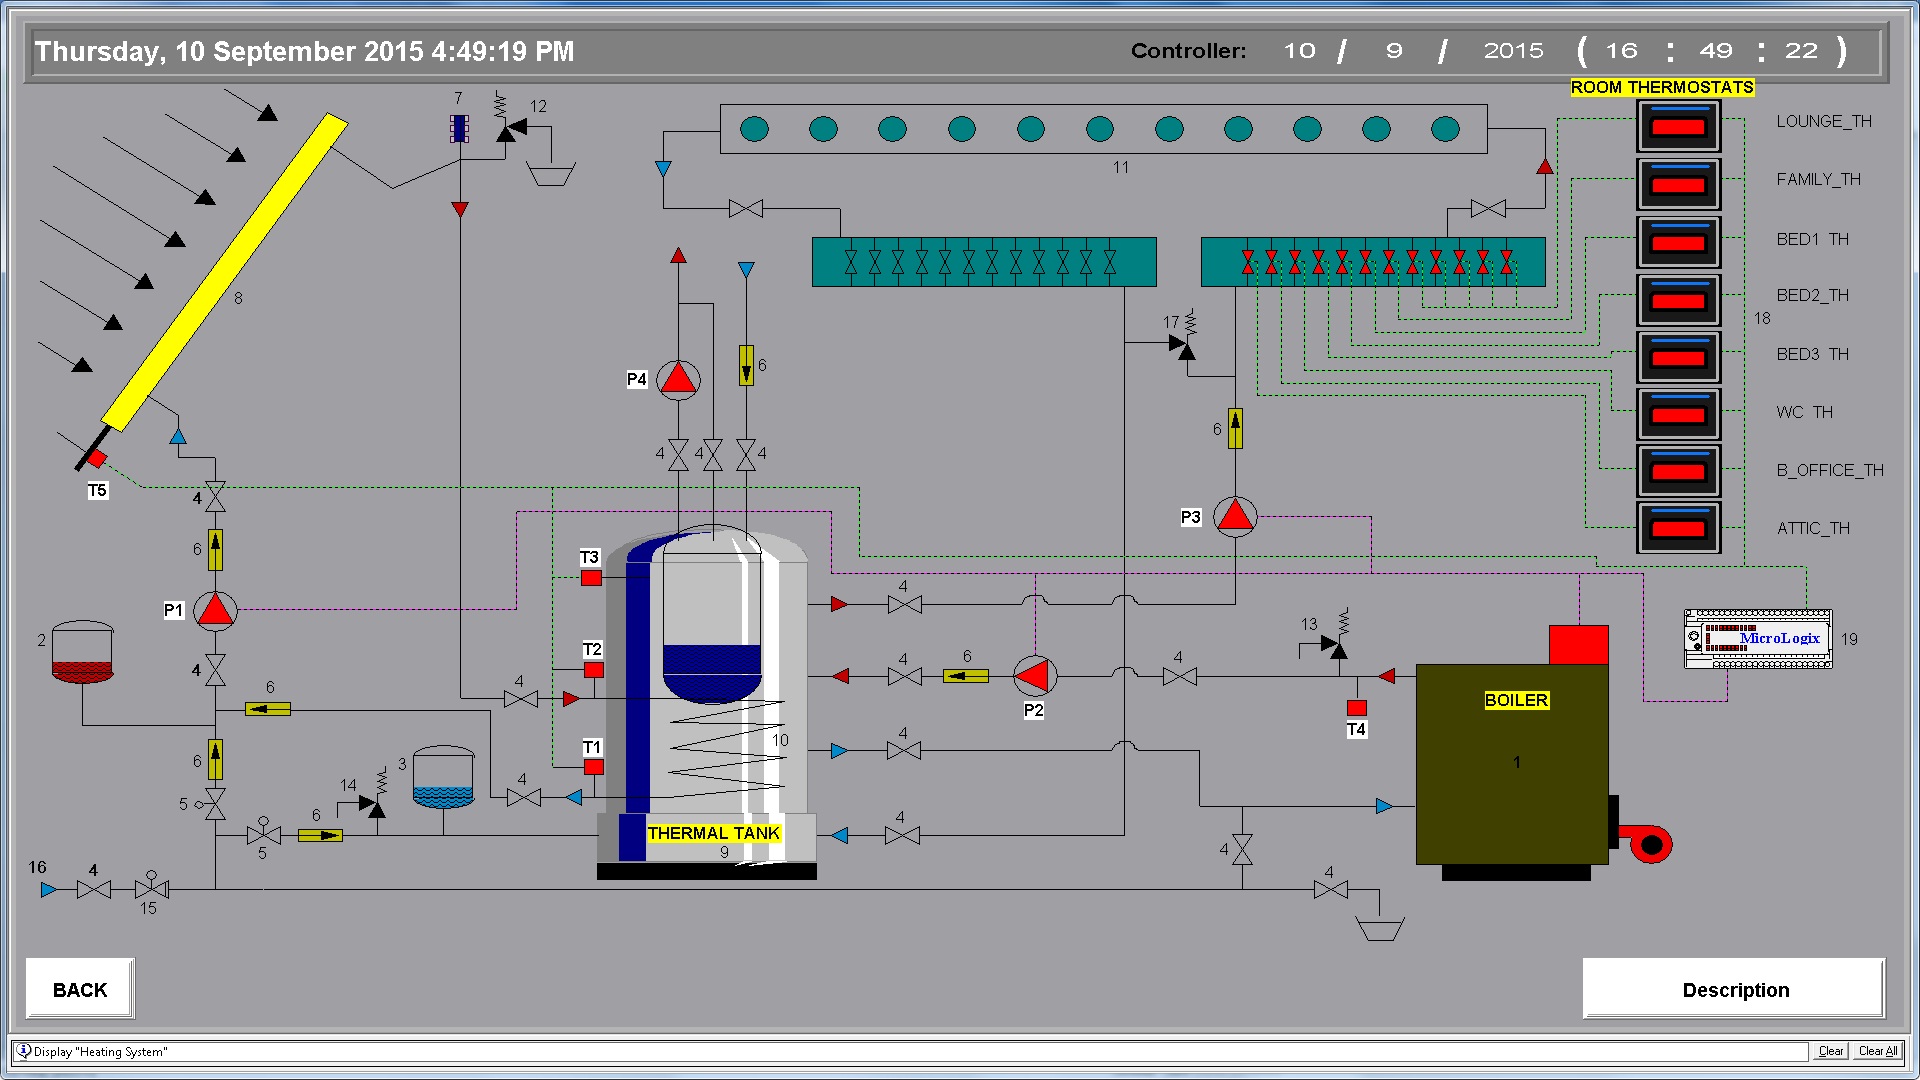Click the THERMAL TANK label

pyautogui.click(x=713, y=833)
